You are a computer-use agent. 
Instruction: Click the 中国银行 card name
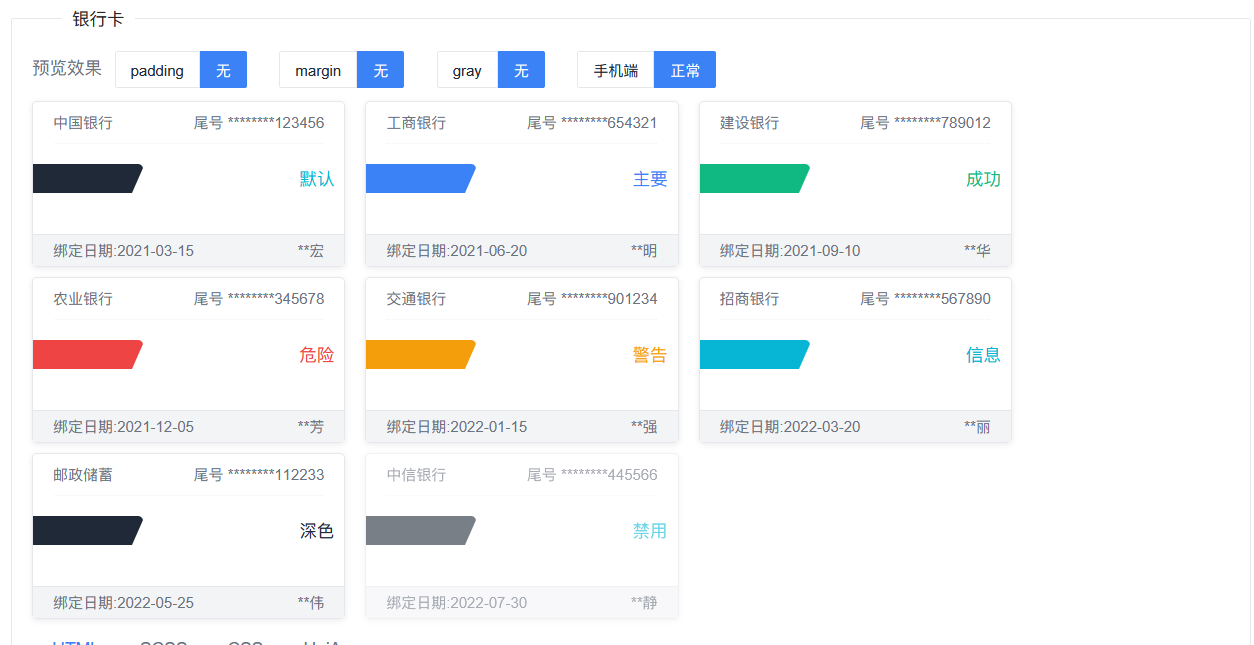83,123
